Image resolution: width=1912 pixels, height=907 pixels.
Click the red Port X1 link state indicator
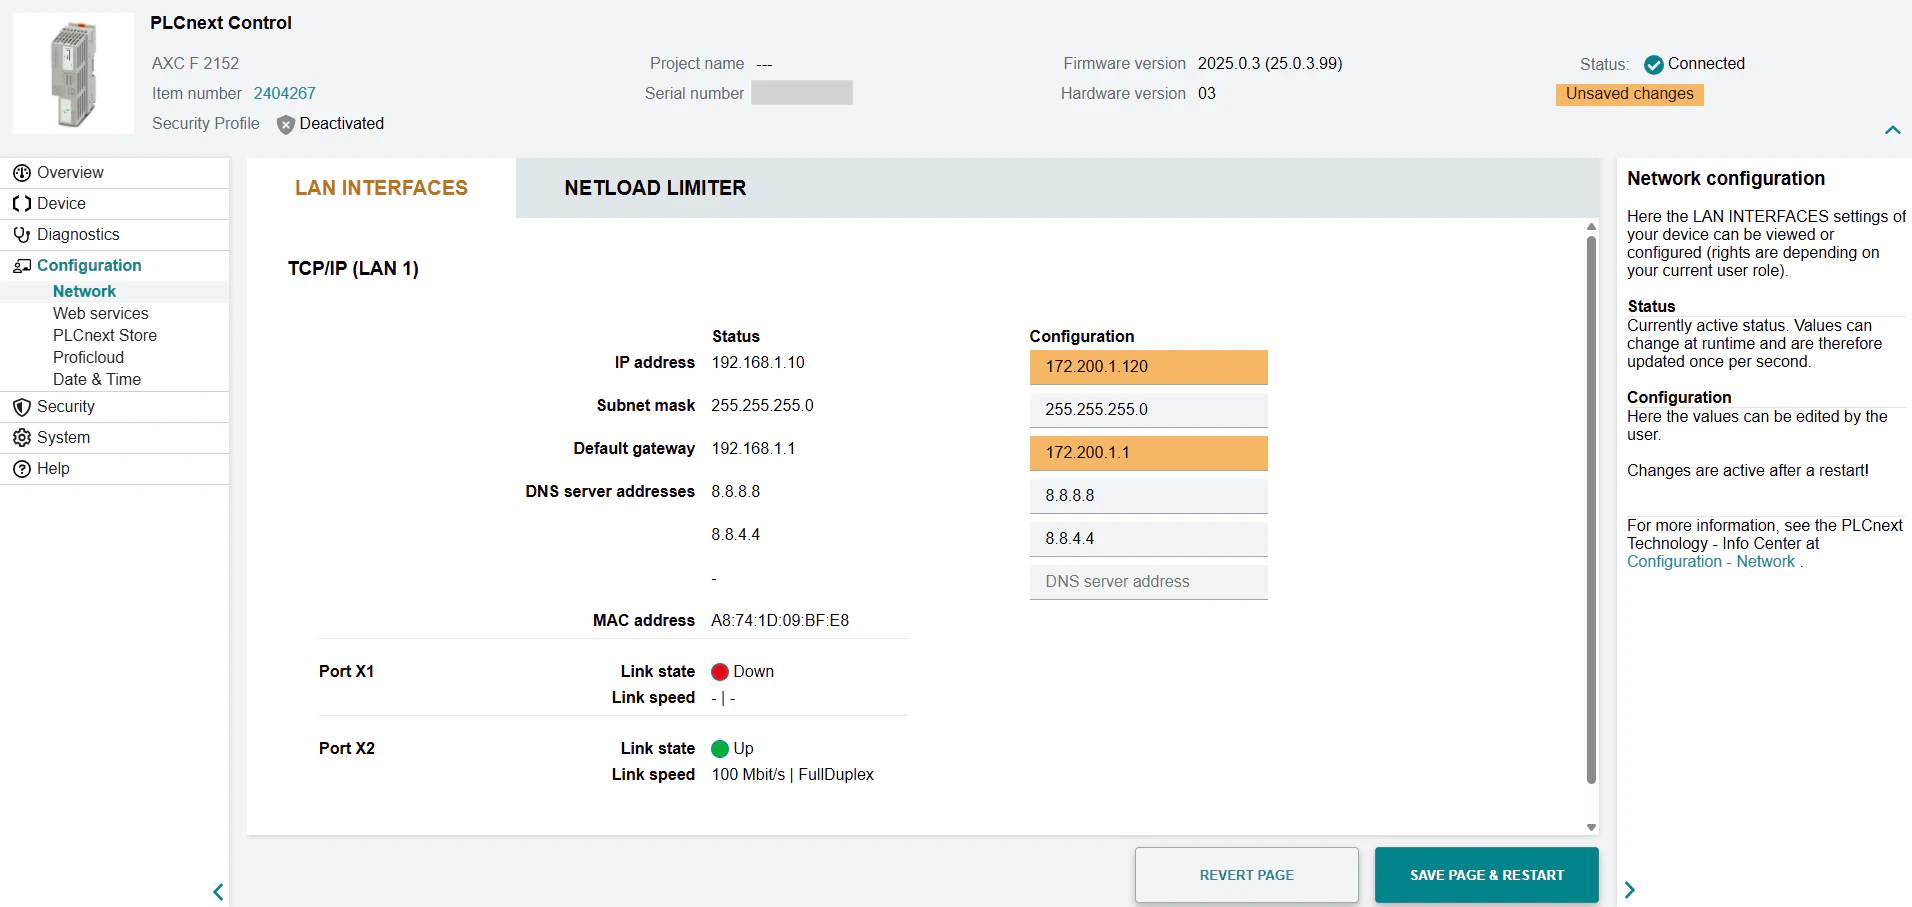tap(720, 672)
